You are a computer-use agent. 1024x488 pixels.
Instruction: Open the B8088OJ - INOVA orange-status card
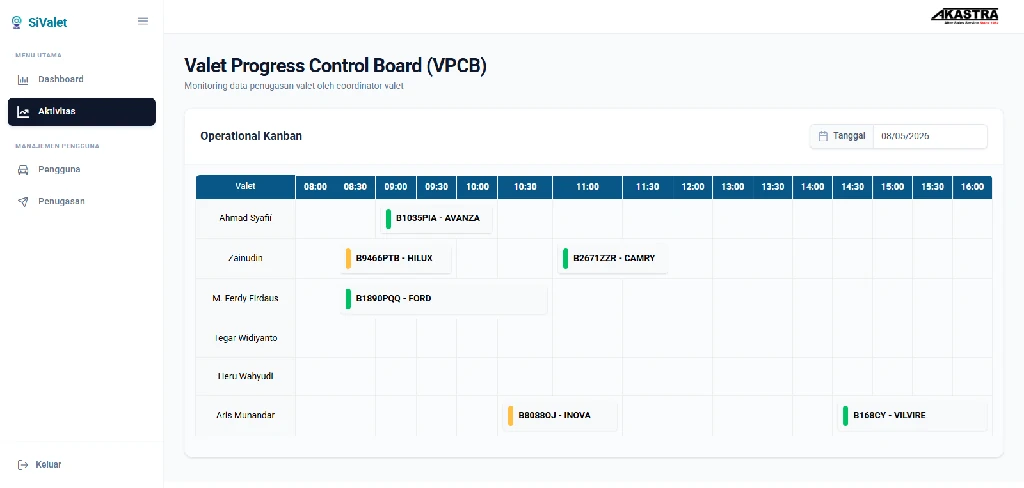tap(560, 416)
